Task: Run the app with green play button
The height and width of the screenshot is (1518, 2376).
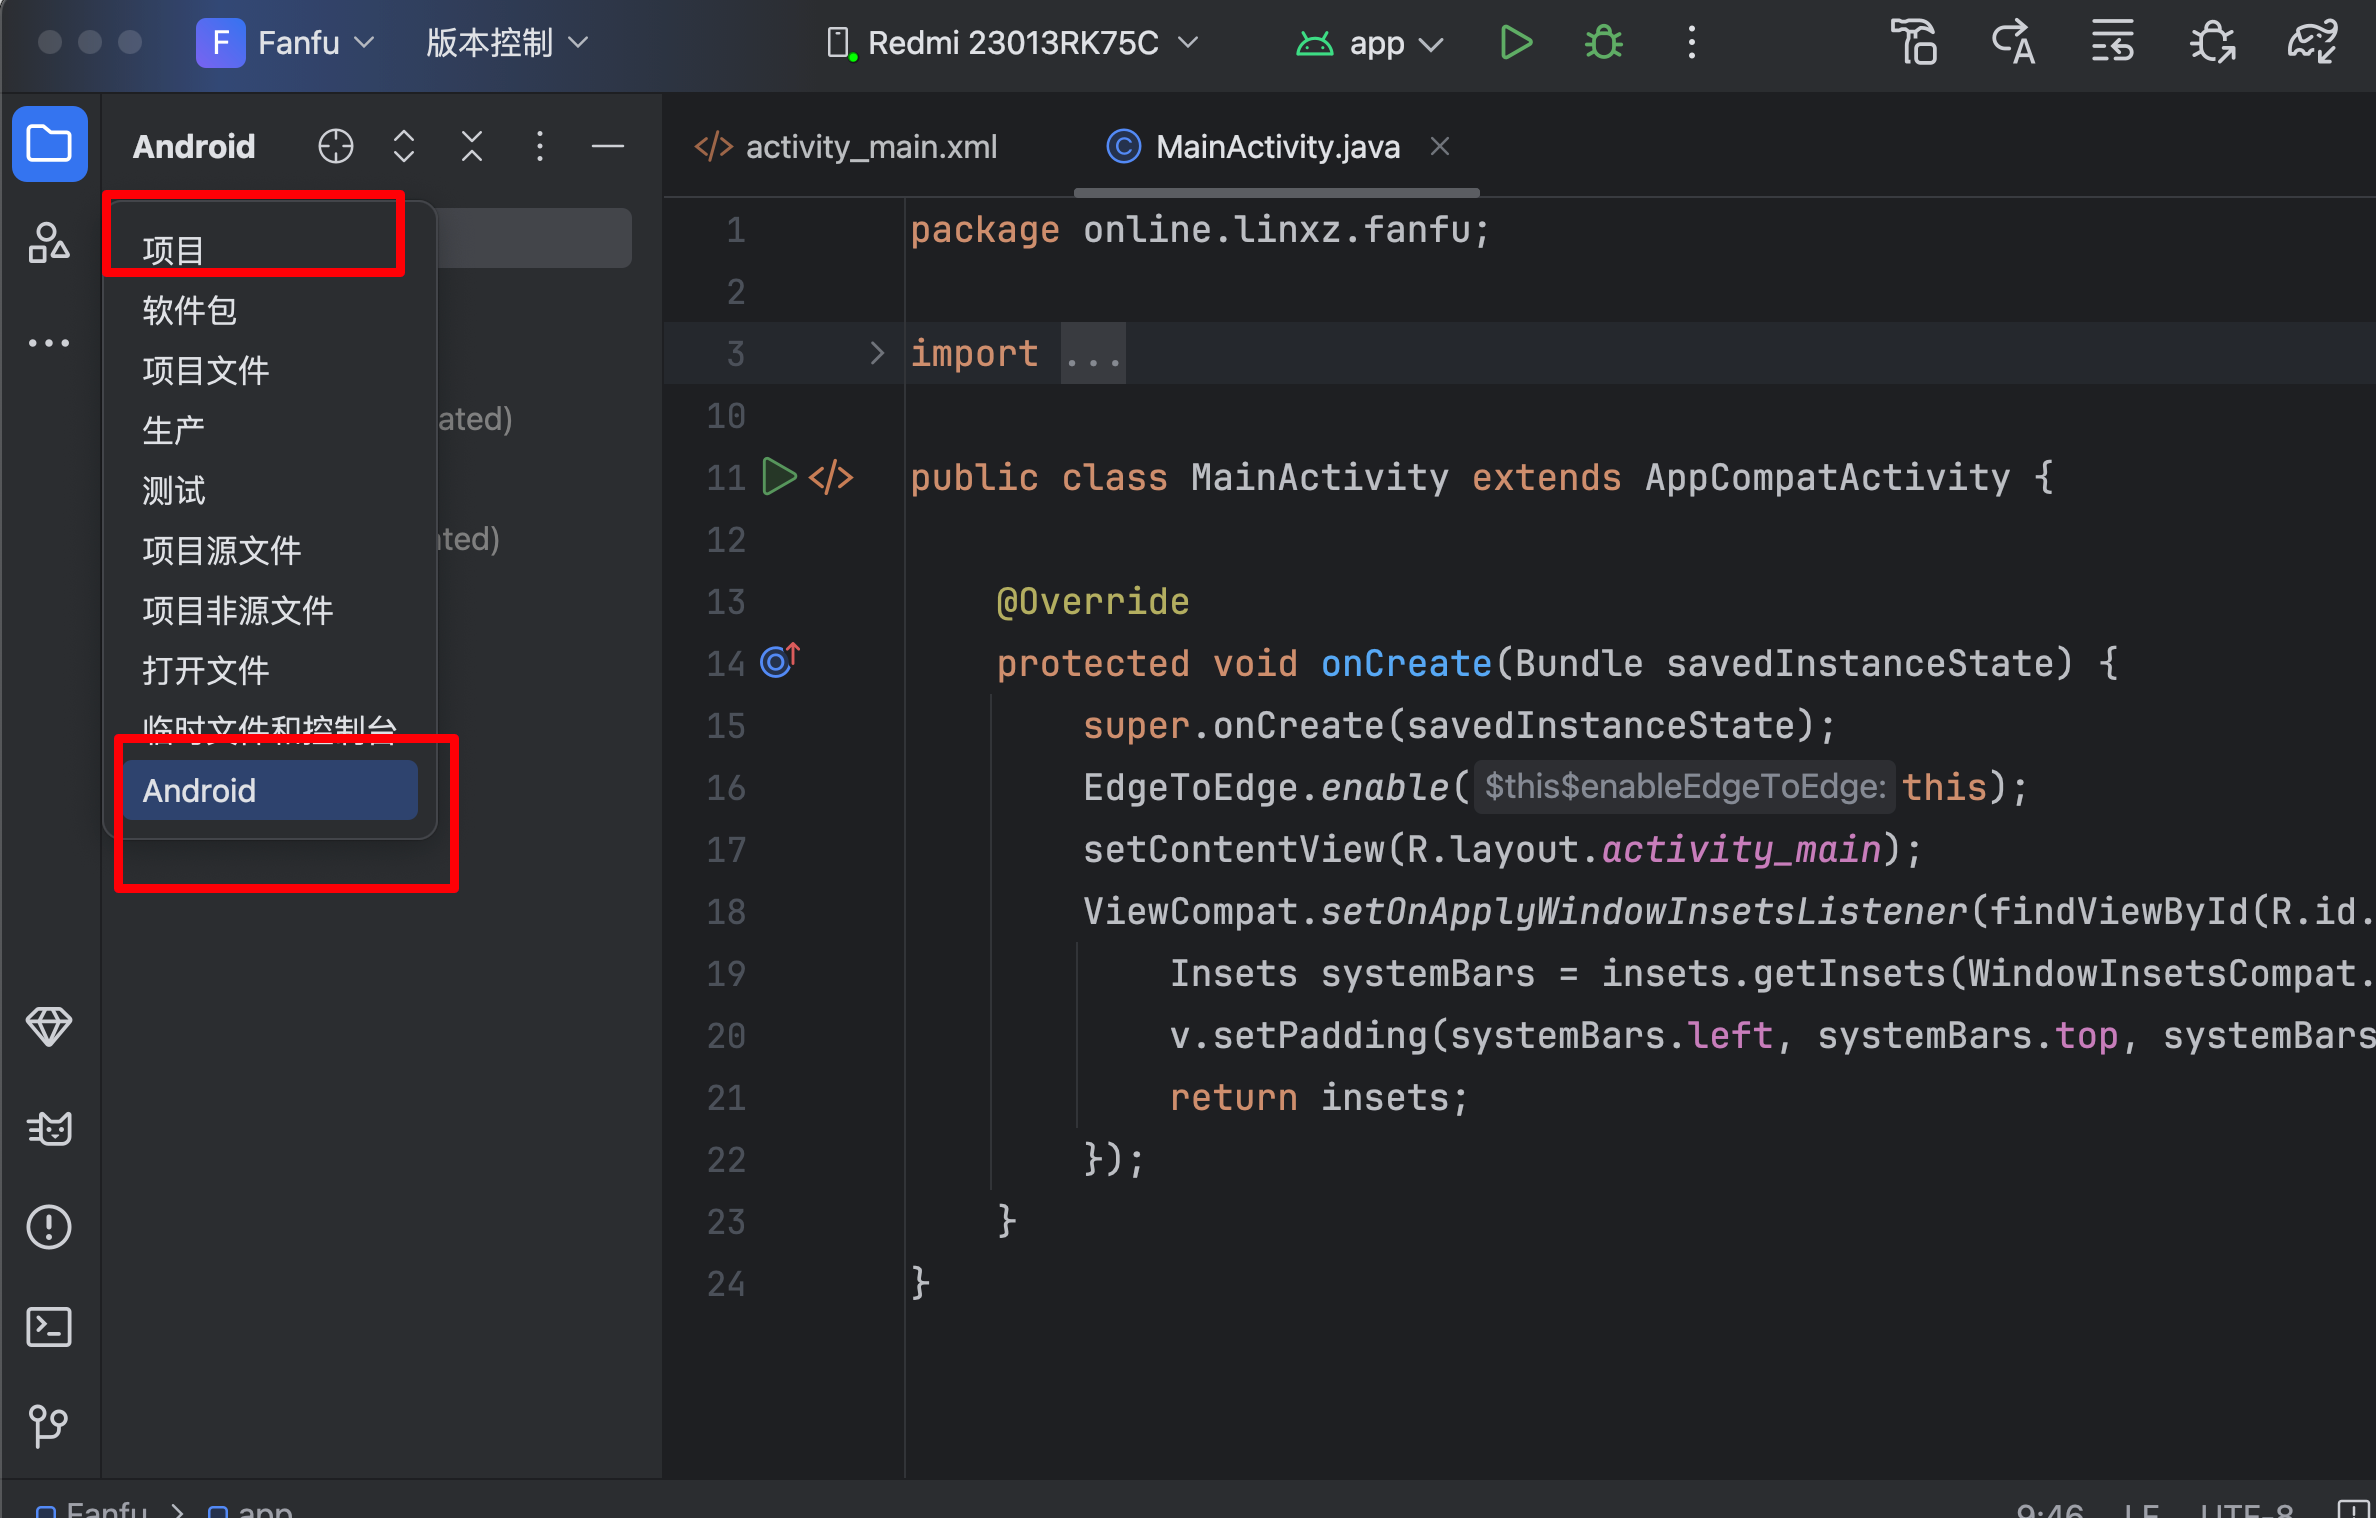Action: pyautogui.click(x=1516, y=43)
